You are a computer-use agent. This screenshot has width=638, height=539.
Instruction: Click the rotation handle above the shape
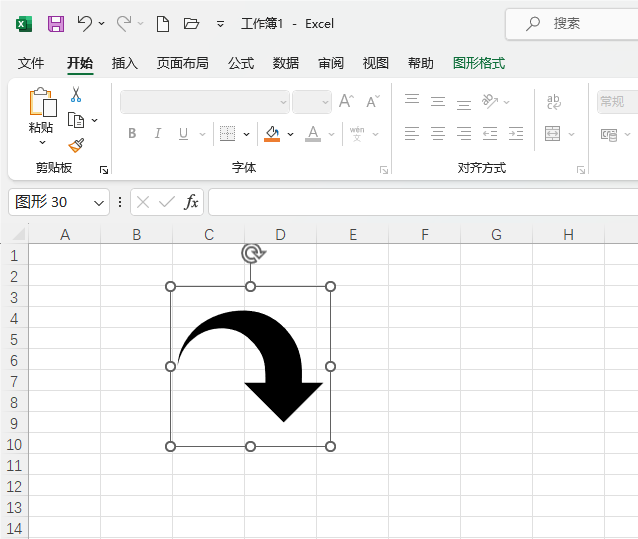coord(252,254)
